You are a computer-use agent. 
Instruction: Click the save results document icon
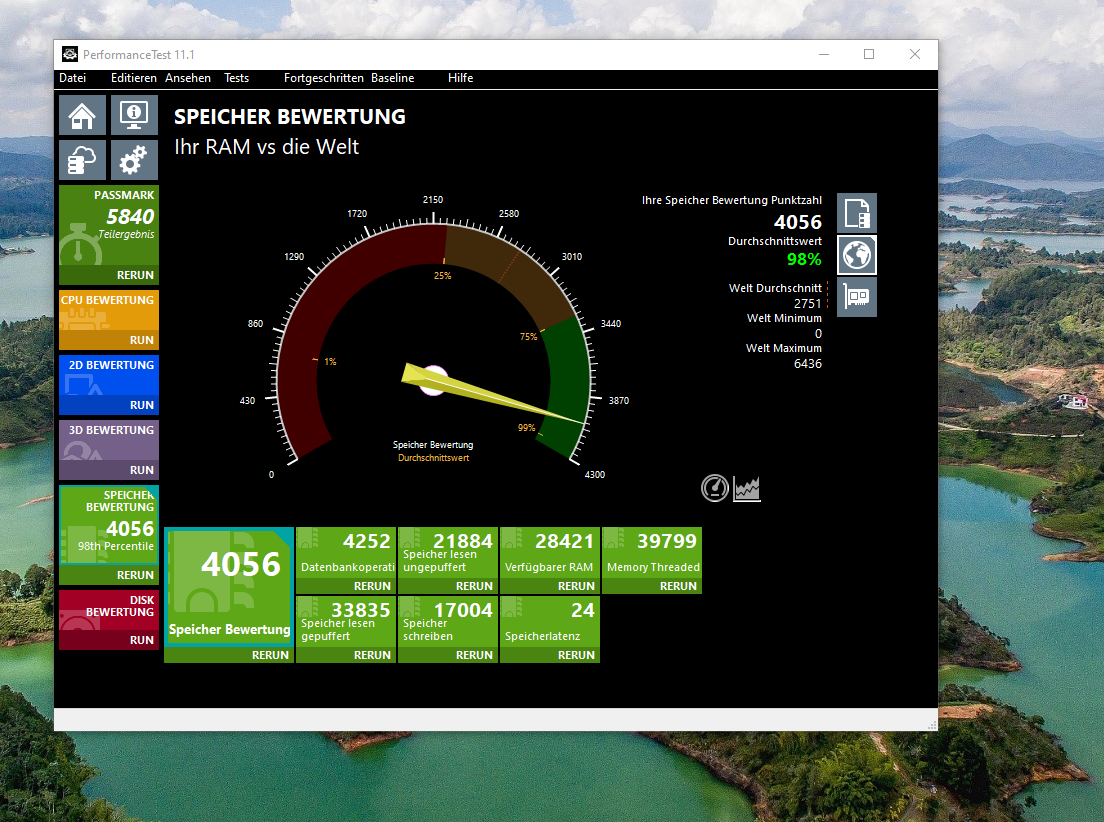coord(857,213)
